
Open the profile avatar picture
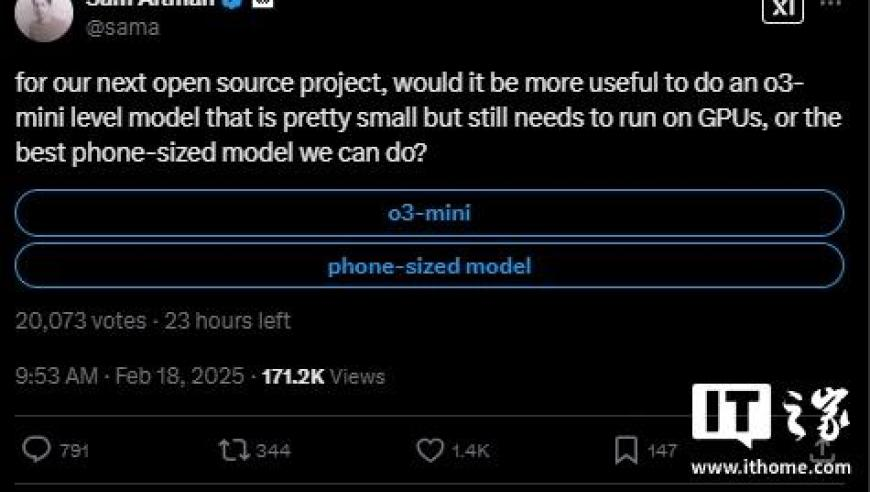tap(44, 17)
